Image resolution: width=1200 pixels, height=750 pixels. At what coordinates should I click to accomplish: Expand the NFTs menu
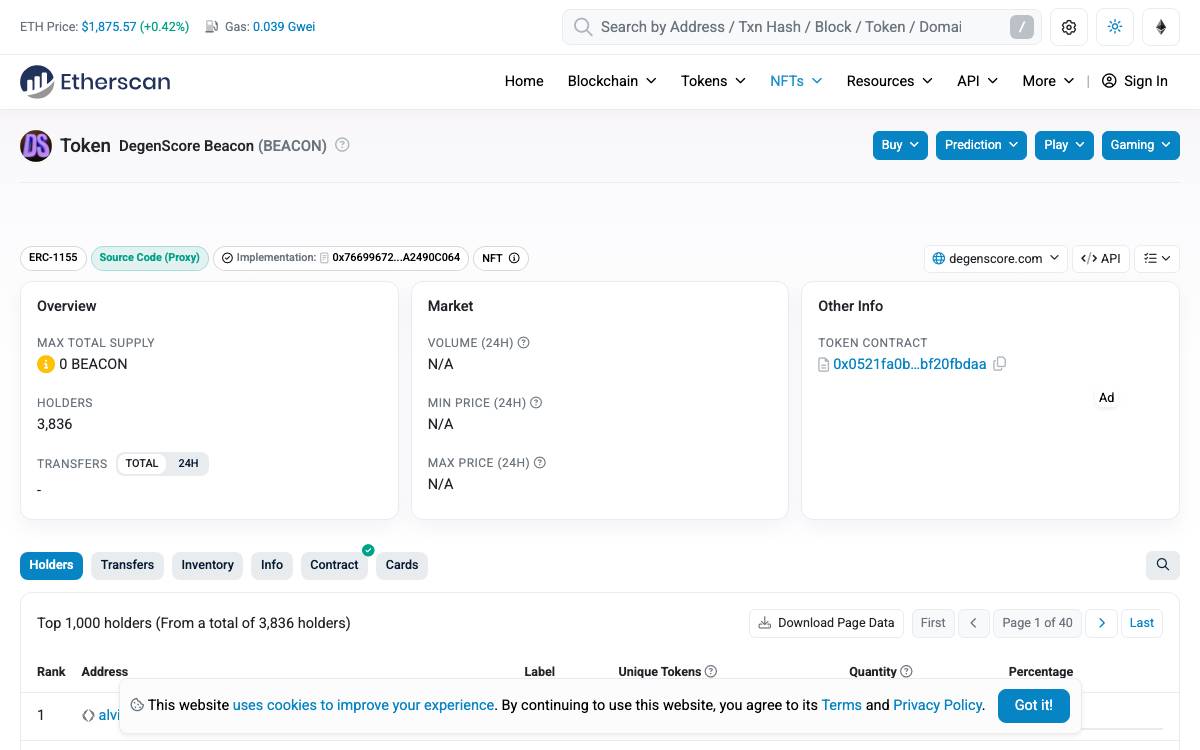pyautogui.click(x=796, y=81)
